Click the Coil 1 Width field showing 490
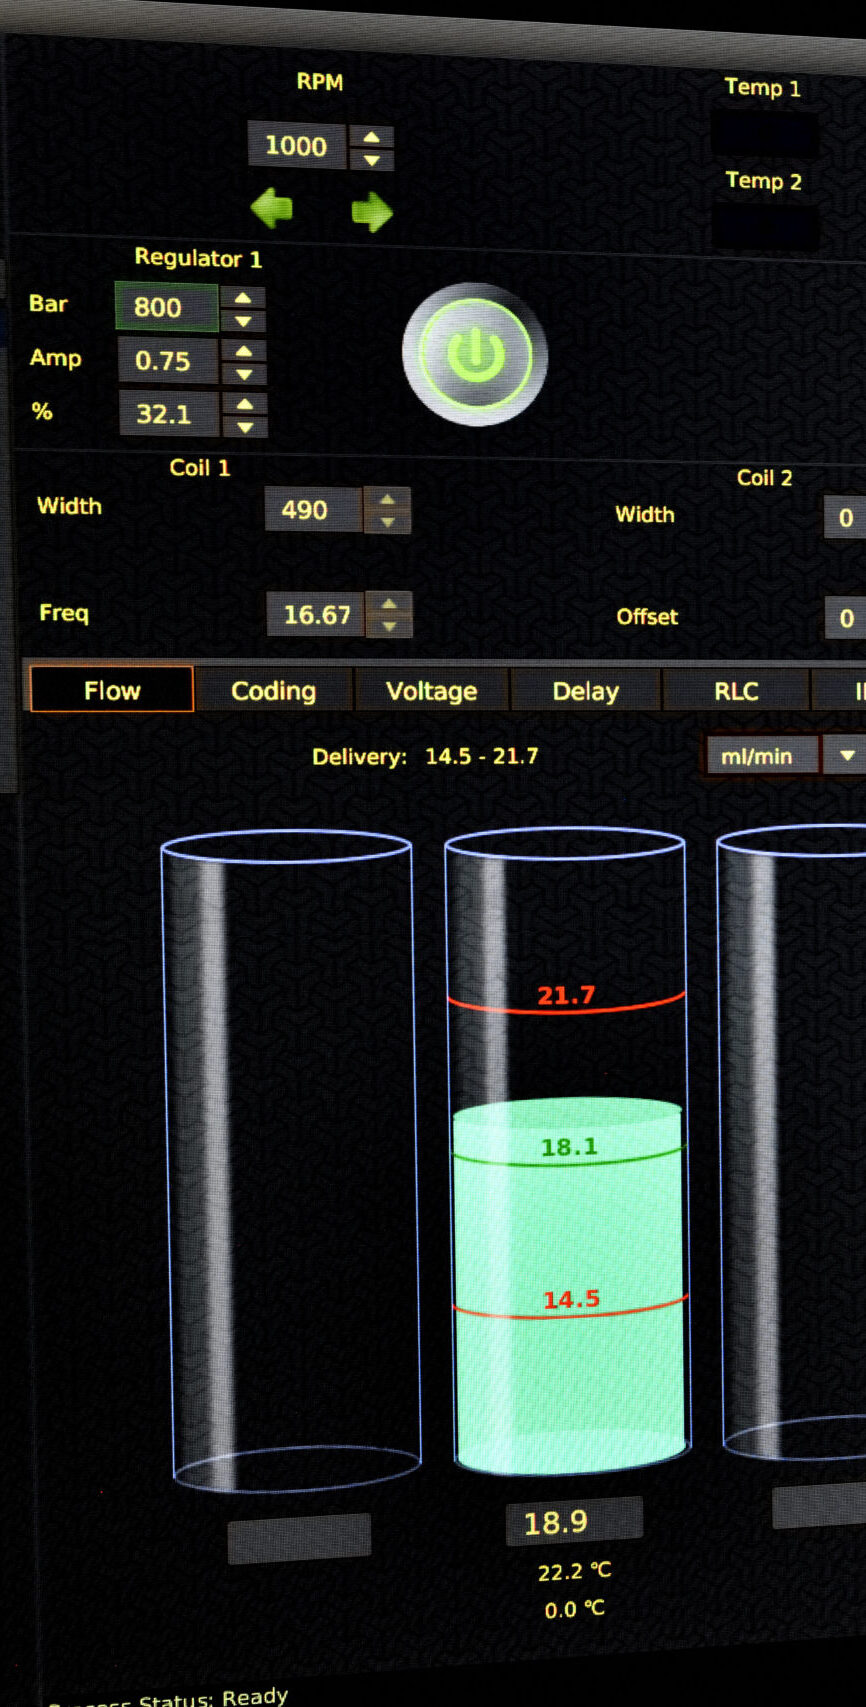866x1707 pixels. pyautogui.click(x=311, y=510)
